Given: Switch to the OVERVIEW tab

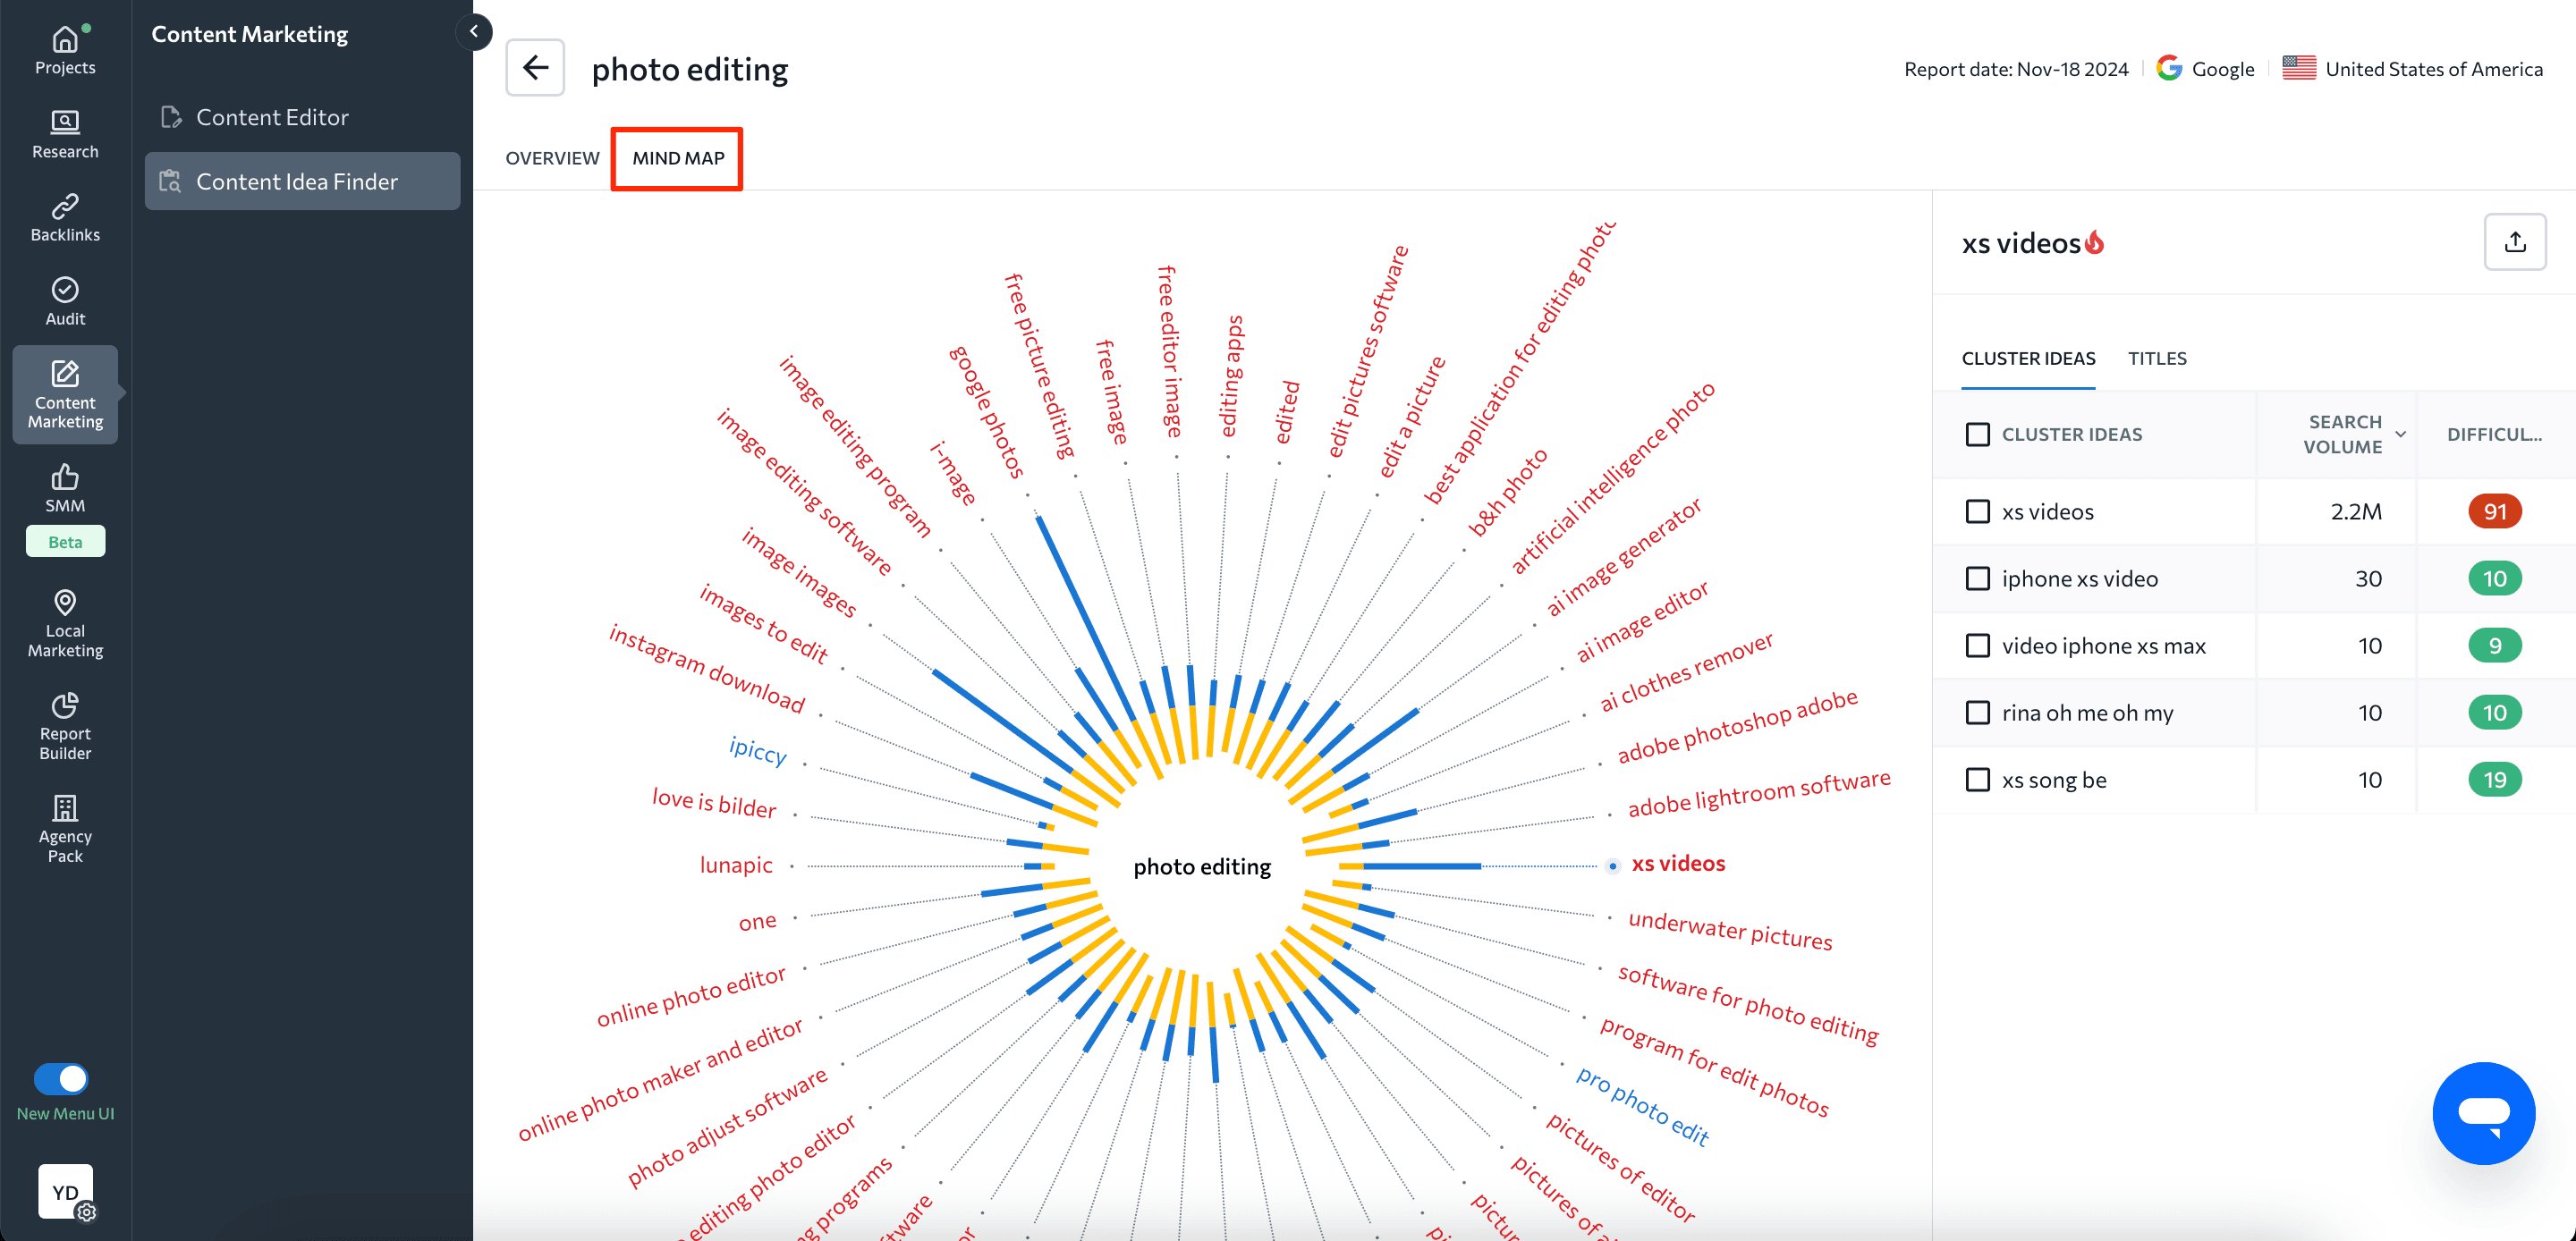Looking at the screenshot, I should (x=552, y=157).
